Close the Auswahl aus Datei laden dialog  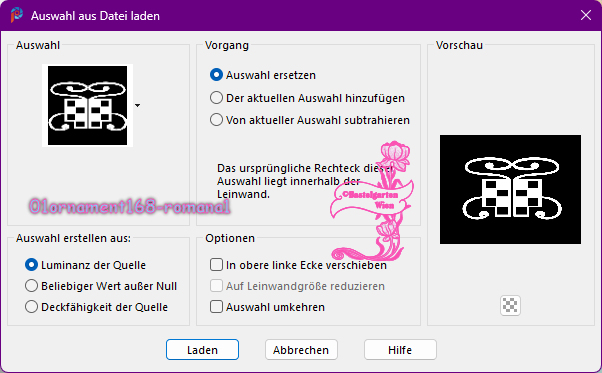coord(585,15)
